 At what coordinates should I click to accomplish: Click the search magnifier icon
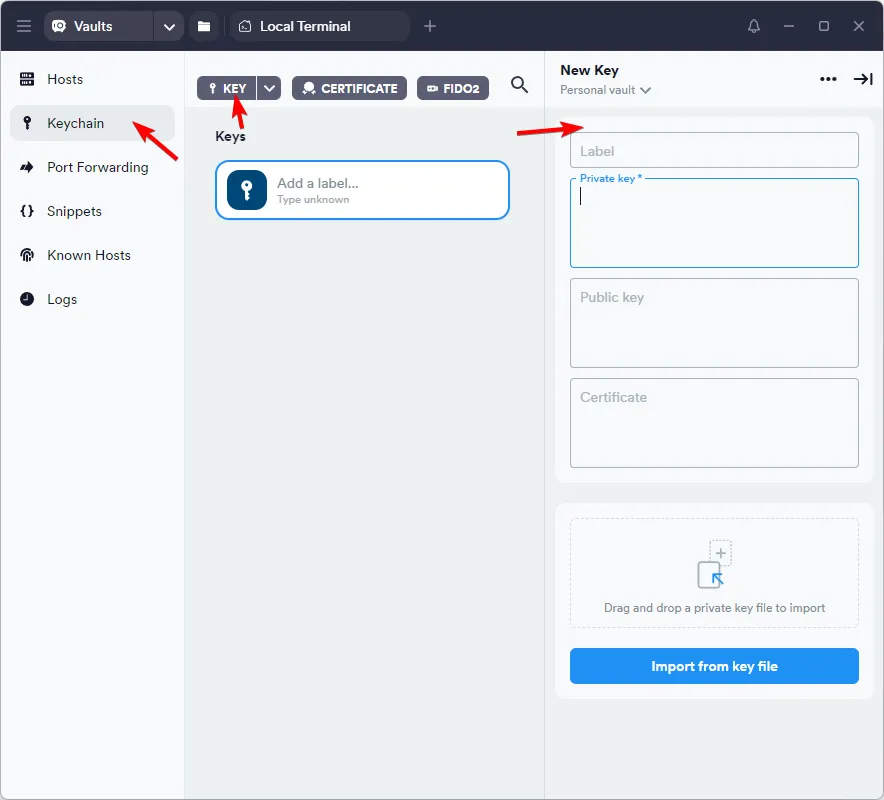point(519,85)
